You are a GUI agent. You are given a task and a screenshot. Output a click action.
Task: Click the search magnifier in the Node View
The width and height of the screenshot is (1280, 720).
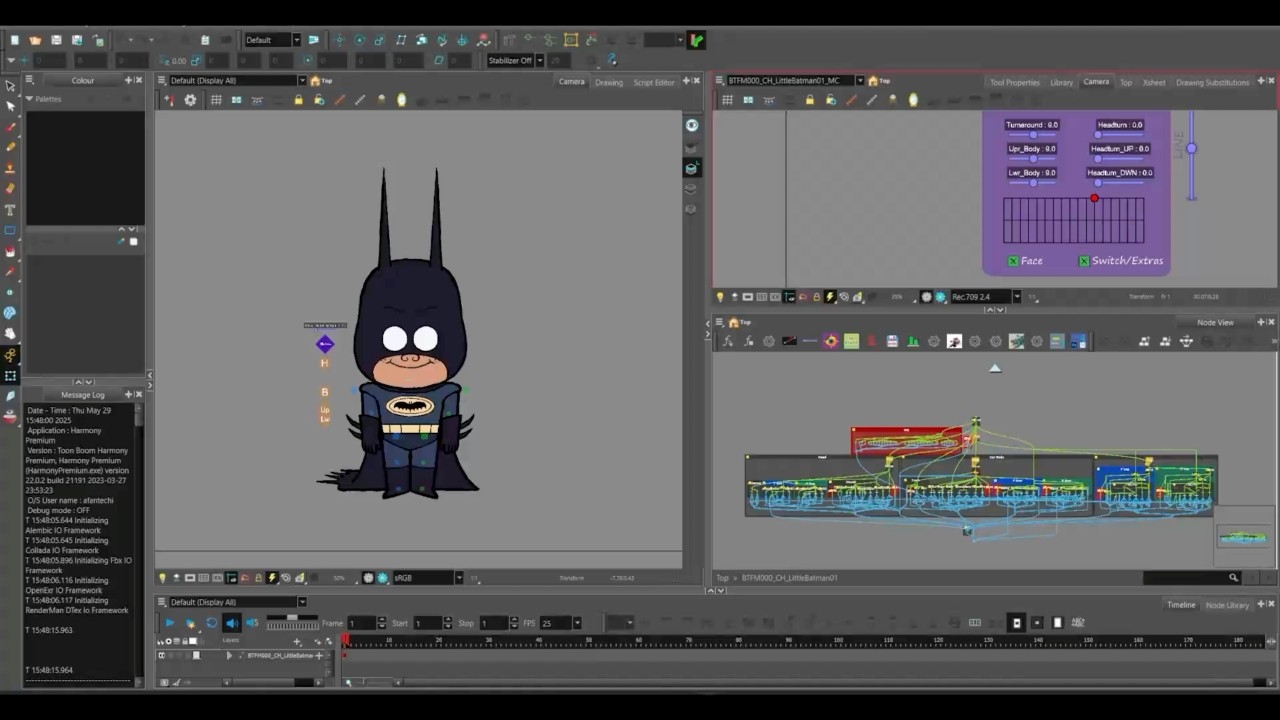click(x=1233, y=578)
